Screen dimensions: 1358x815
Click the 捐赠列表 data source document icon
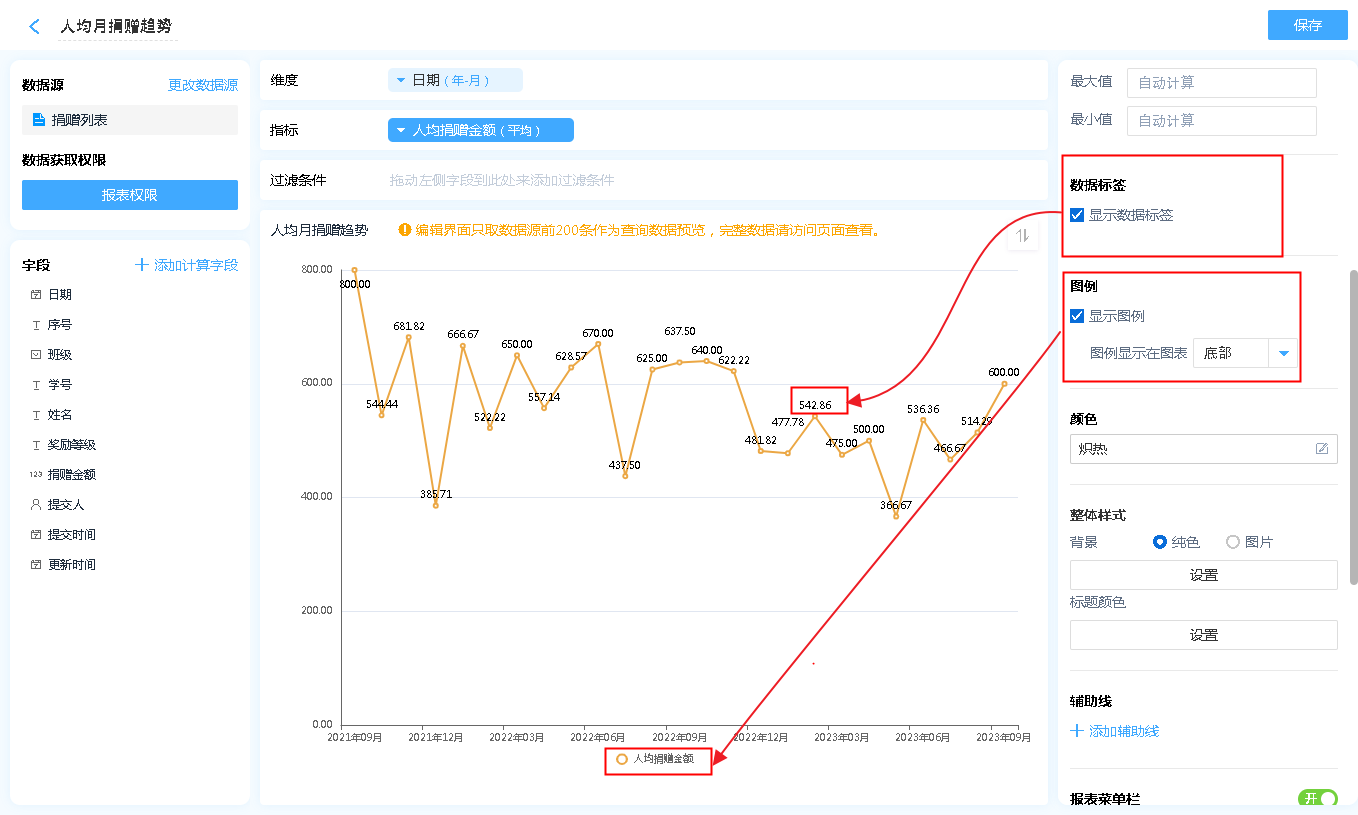pos(39,120)
